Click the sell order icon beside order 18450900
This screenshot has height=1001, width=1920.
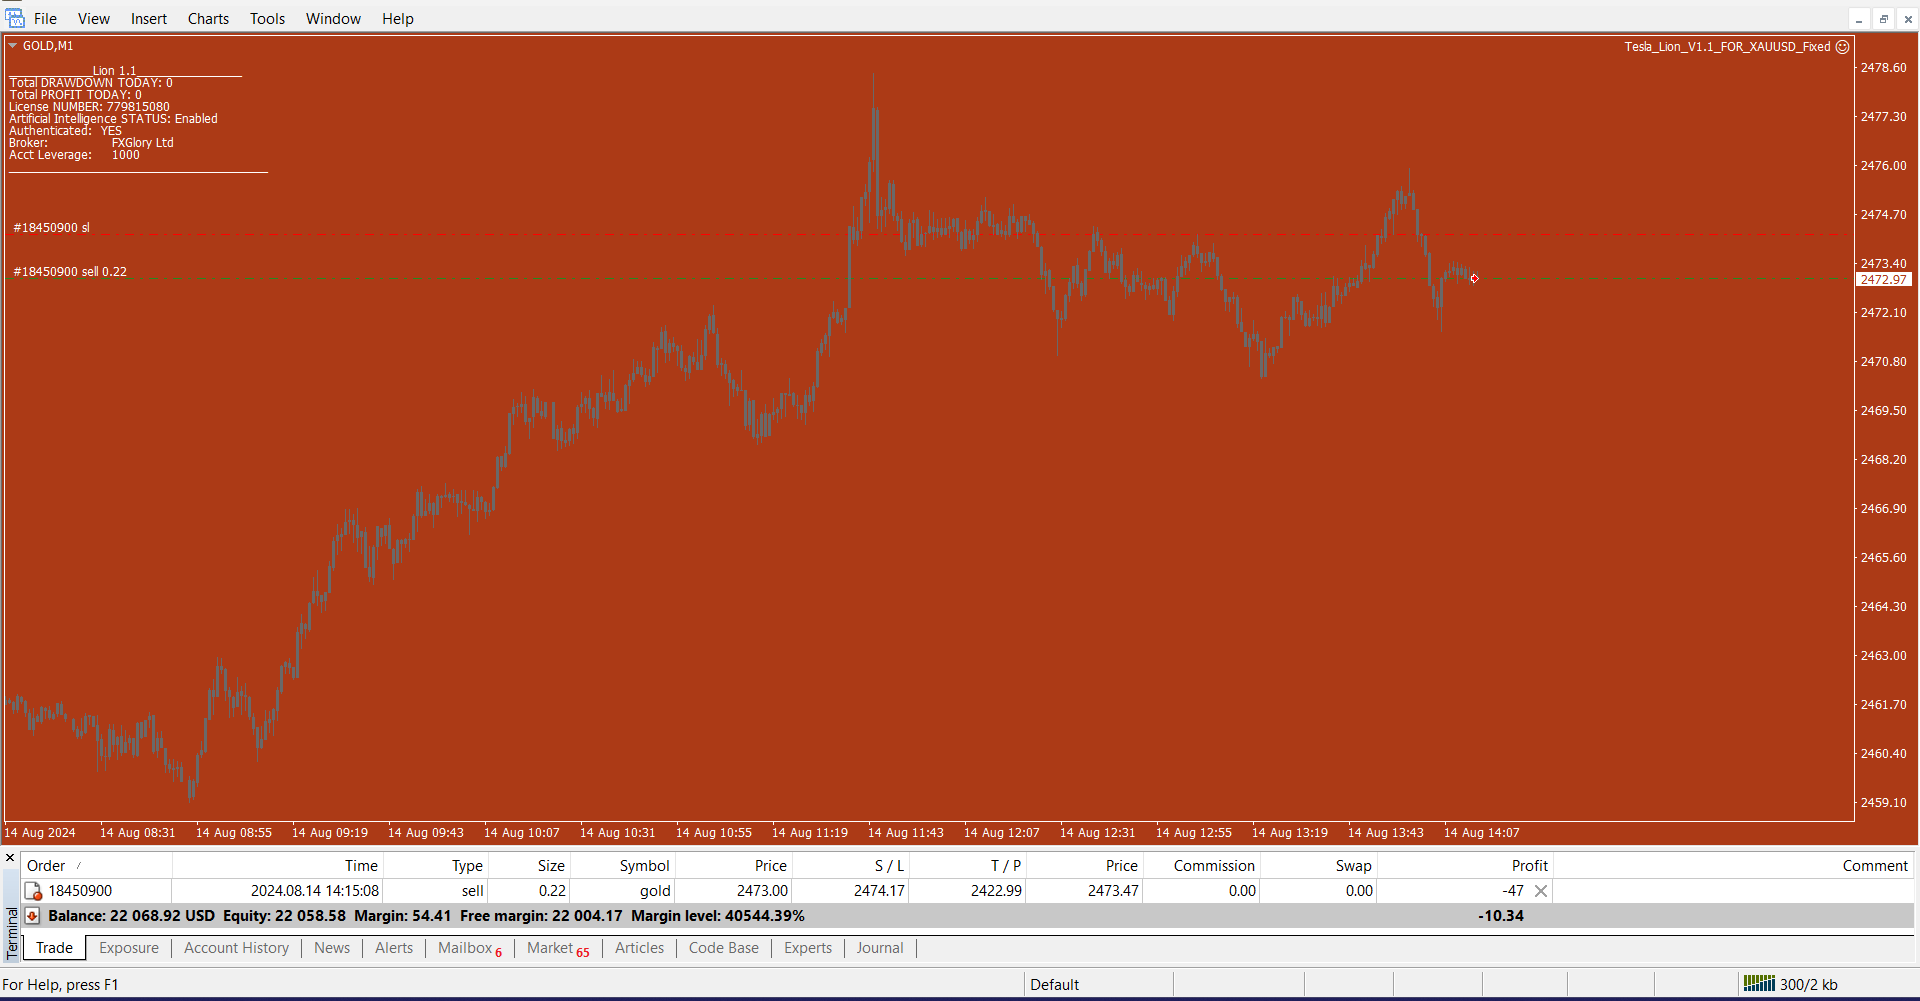[33, 891]
